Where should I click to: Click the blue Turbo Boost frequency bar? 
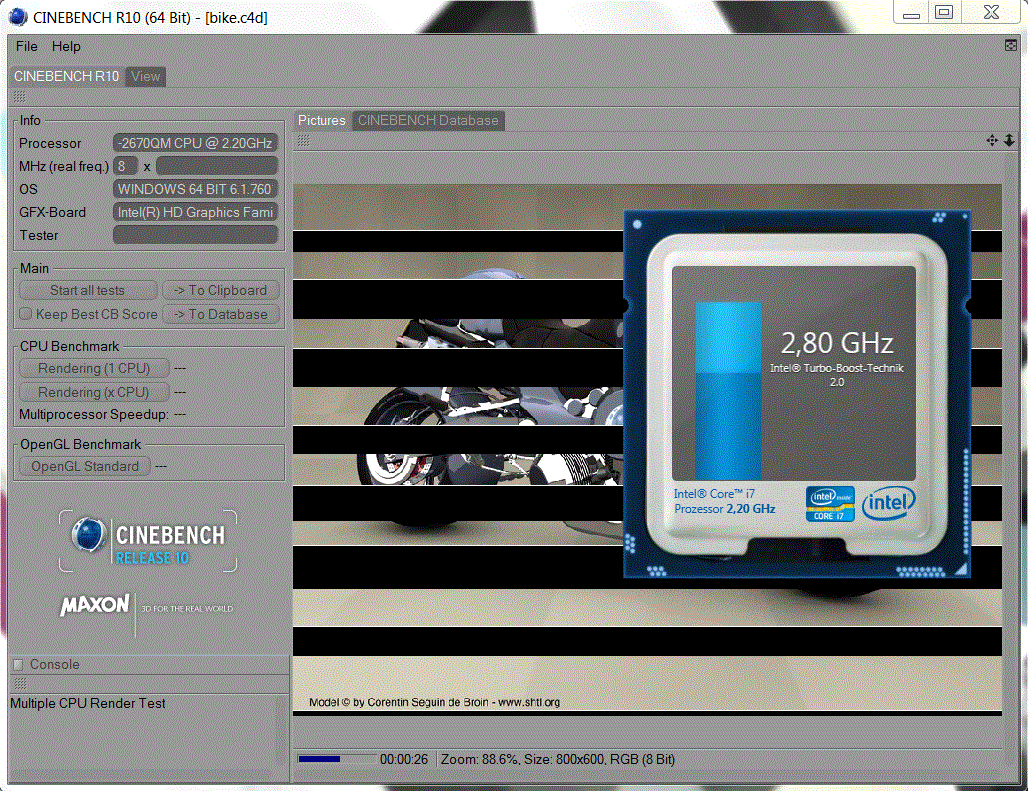coord(728,391)
